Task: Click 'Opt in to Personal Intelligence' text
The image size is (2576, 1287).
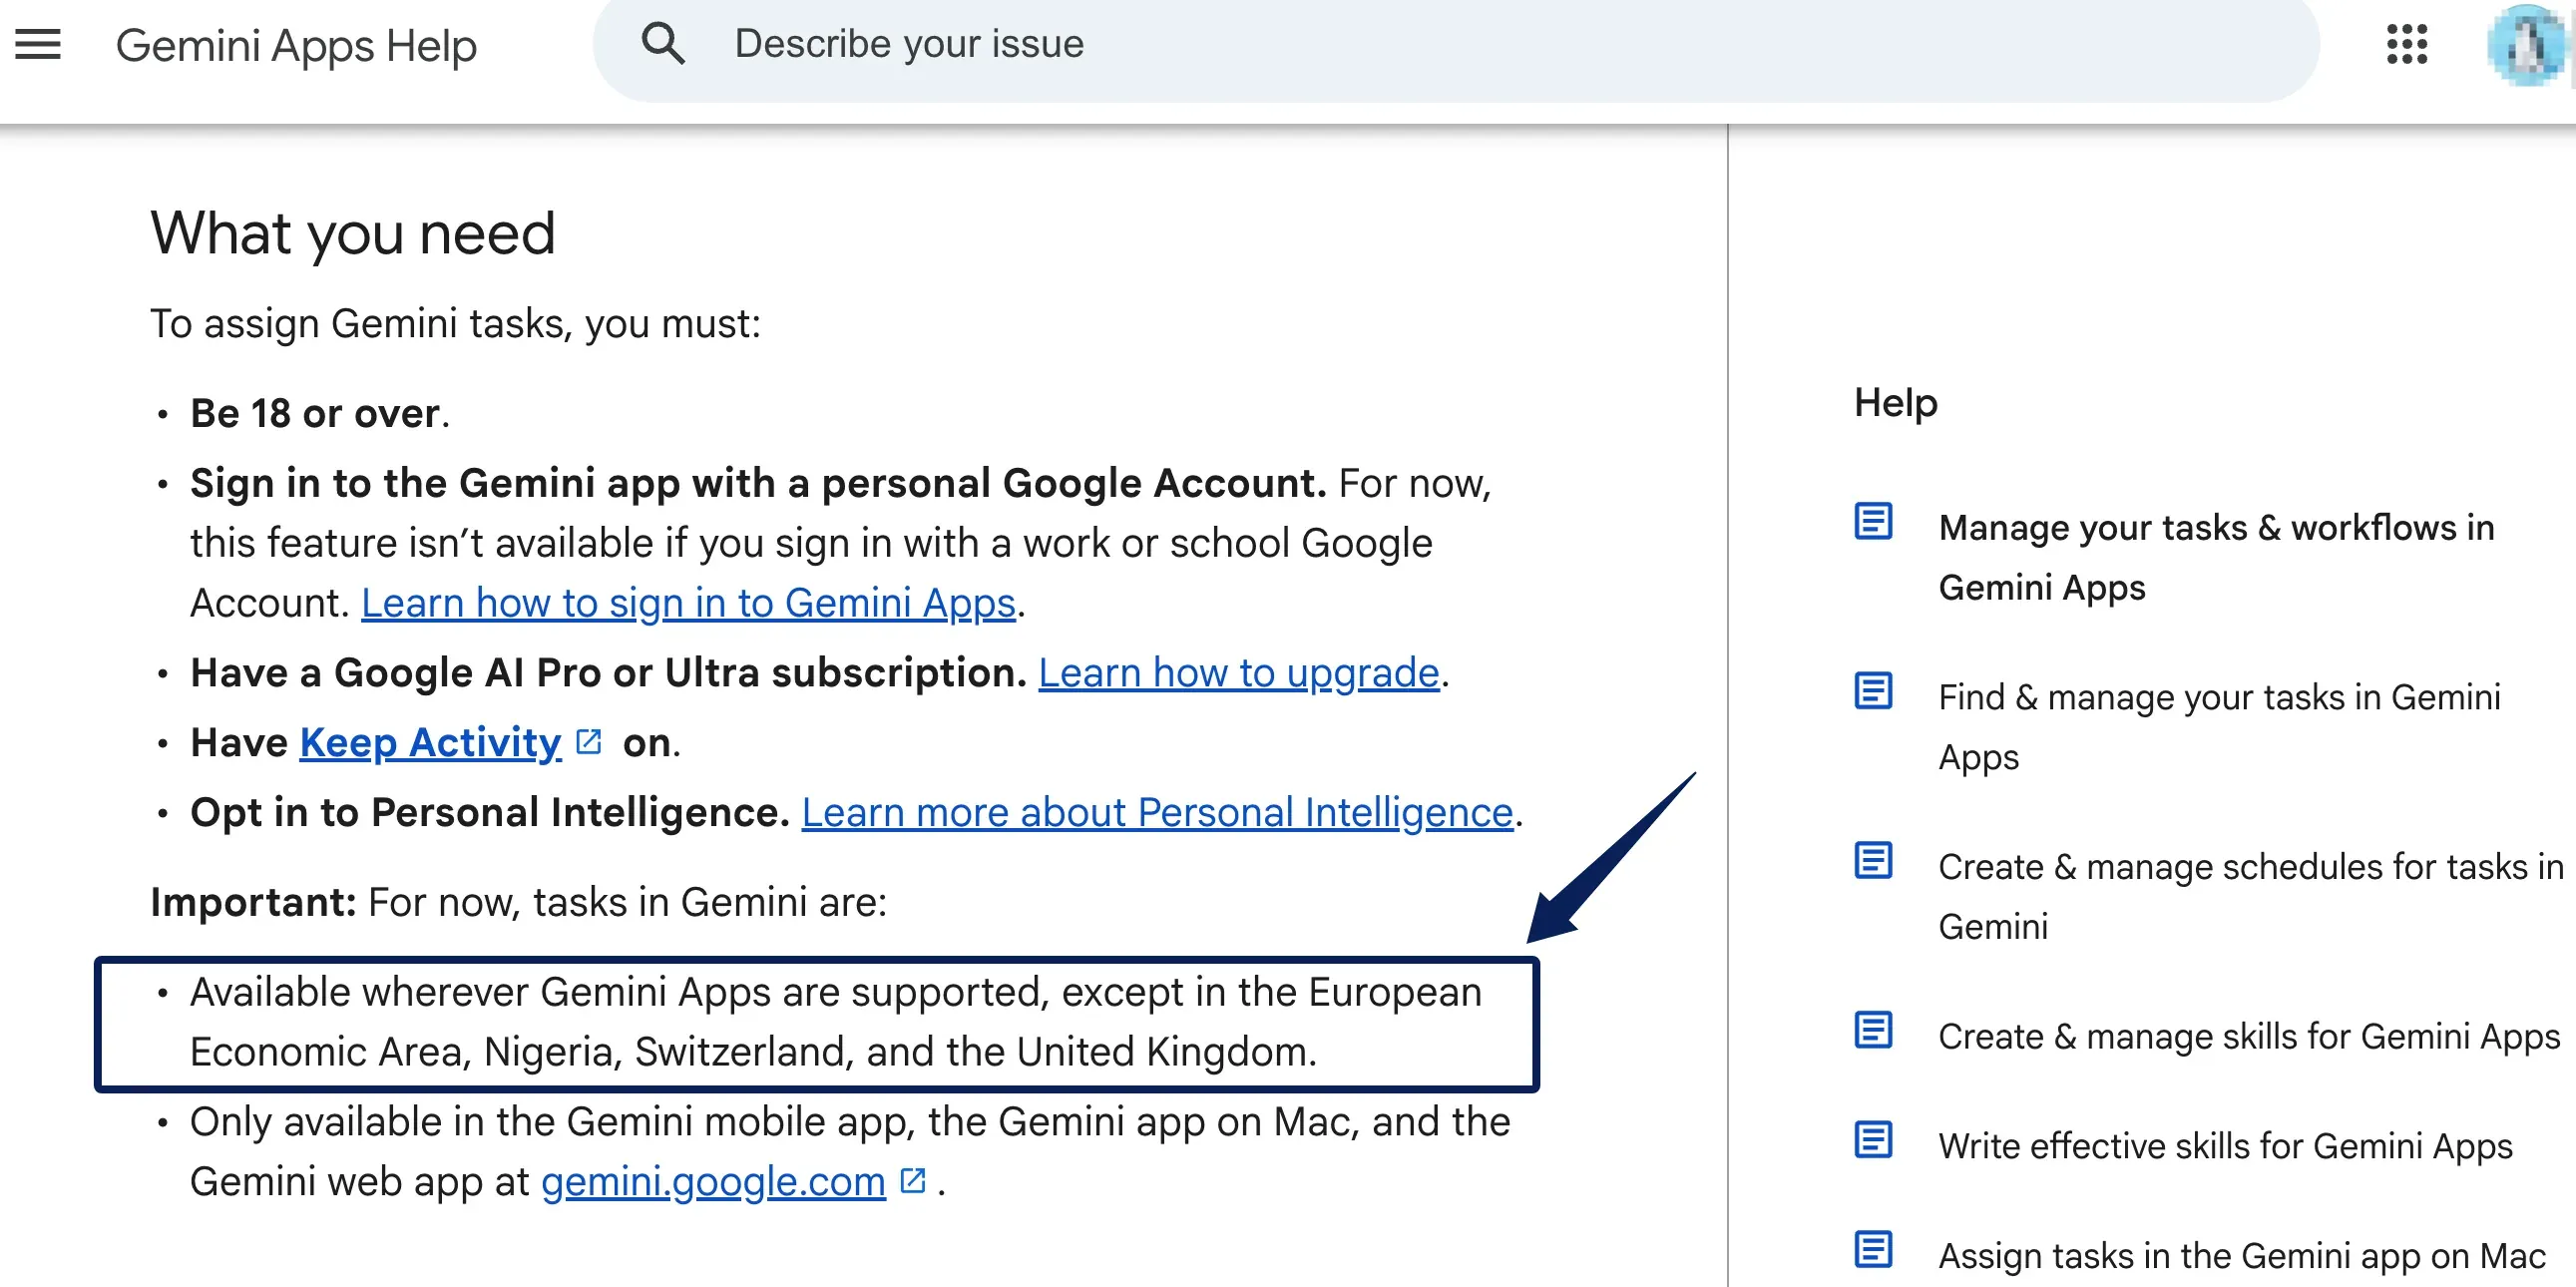Action: point(490,813)
